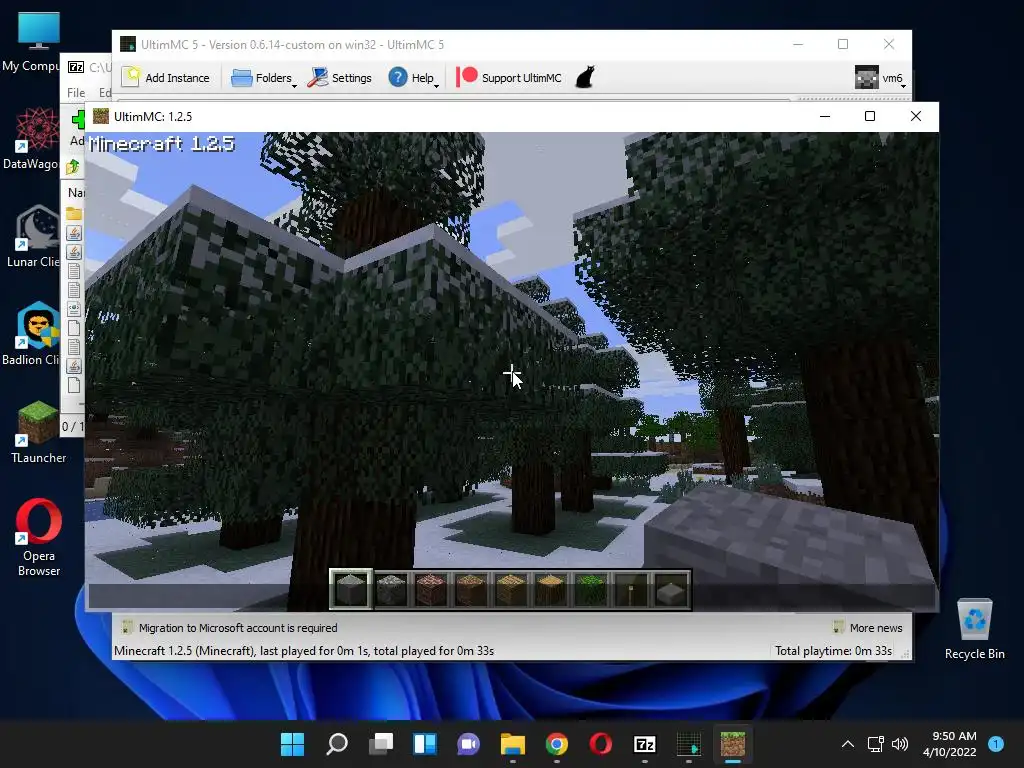This screenshot has height=768, width=1024.
Task: Click the Minecraft 1.2.5 last played status text
Action: coord(304,651)
